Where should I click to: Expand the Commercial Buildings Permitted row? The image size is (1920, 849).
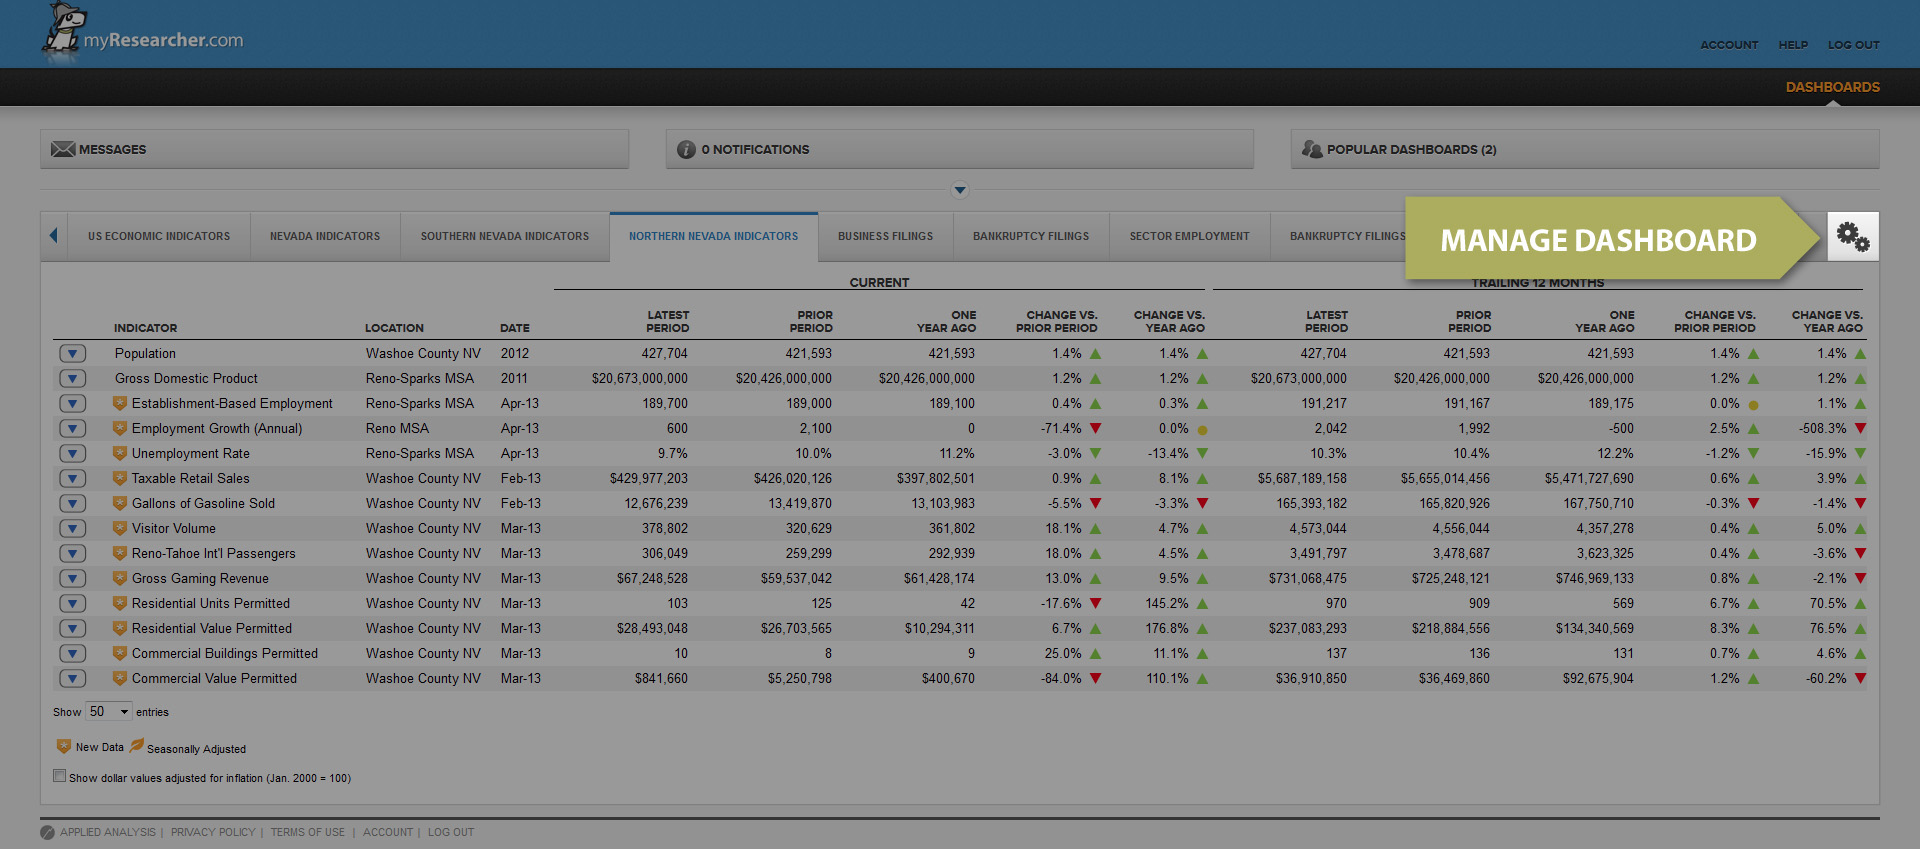tap(72, 653)
